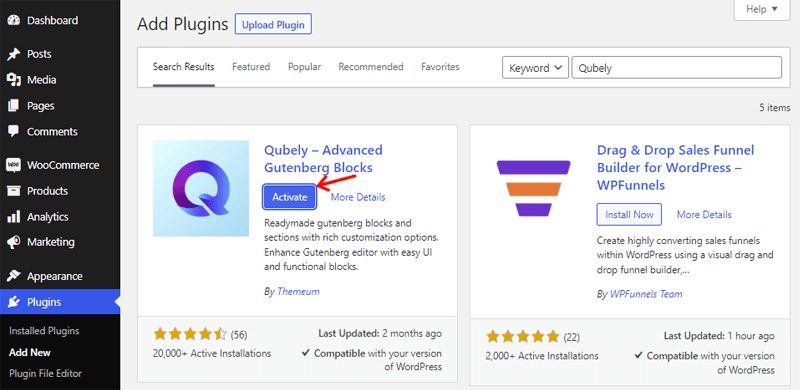
Task: Click the Plugins plug icon
Action: click(14, 302)
